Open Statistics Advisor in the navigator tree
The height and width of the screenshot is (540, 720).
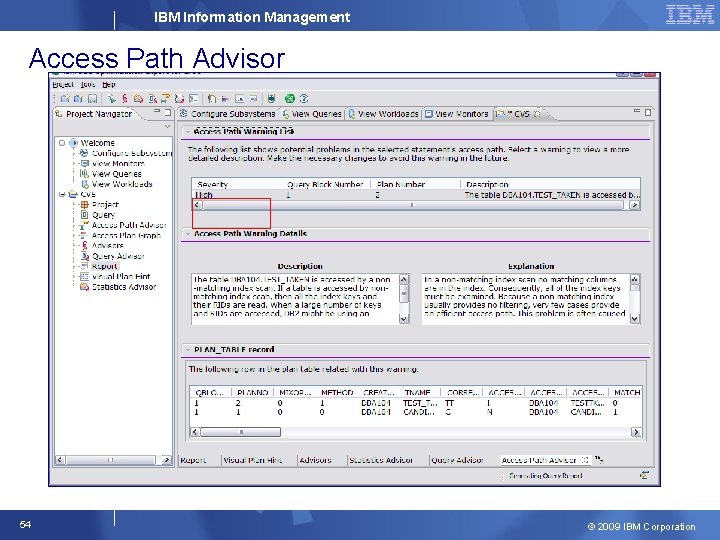pyautogui.click(x=124, y=287)
